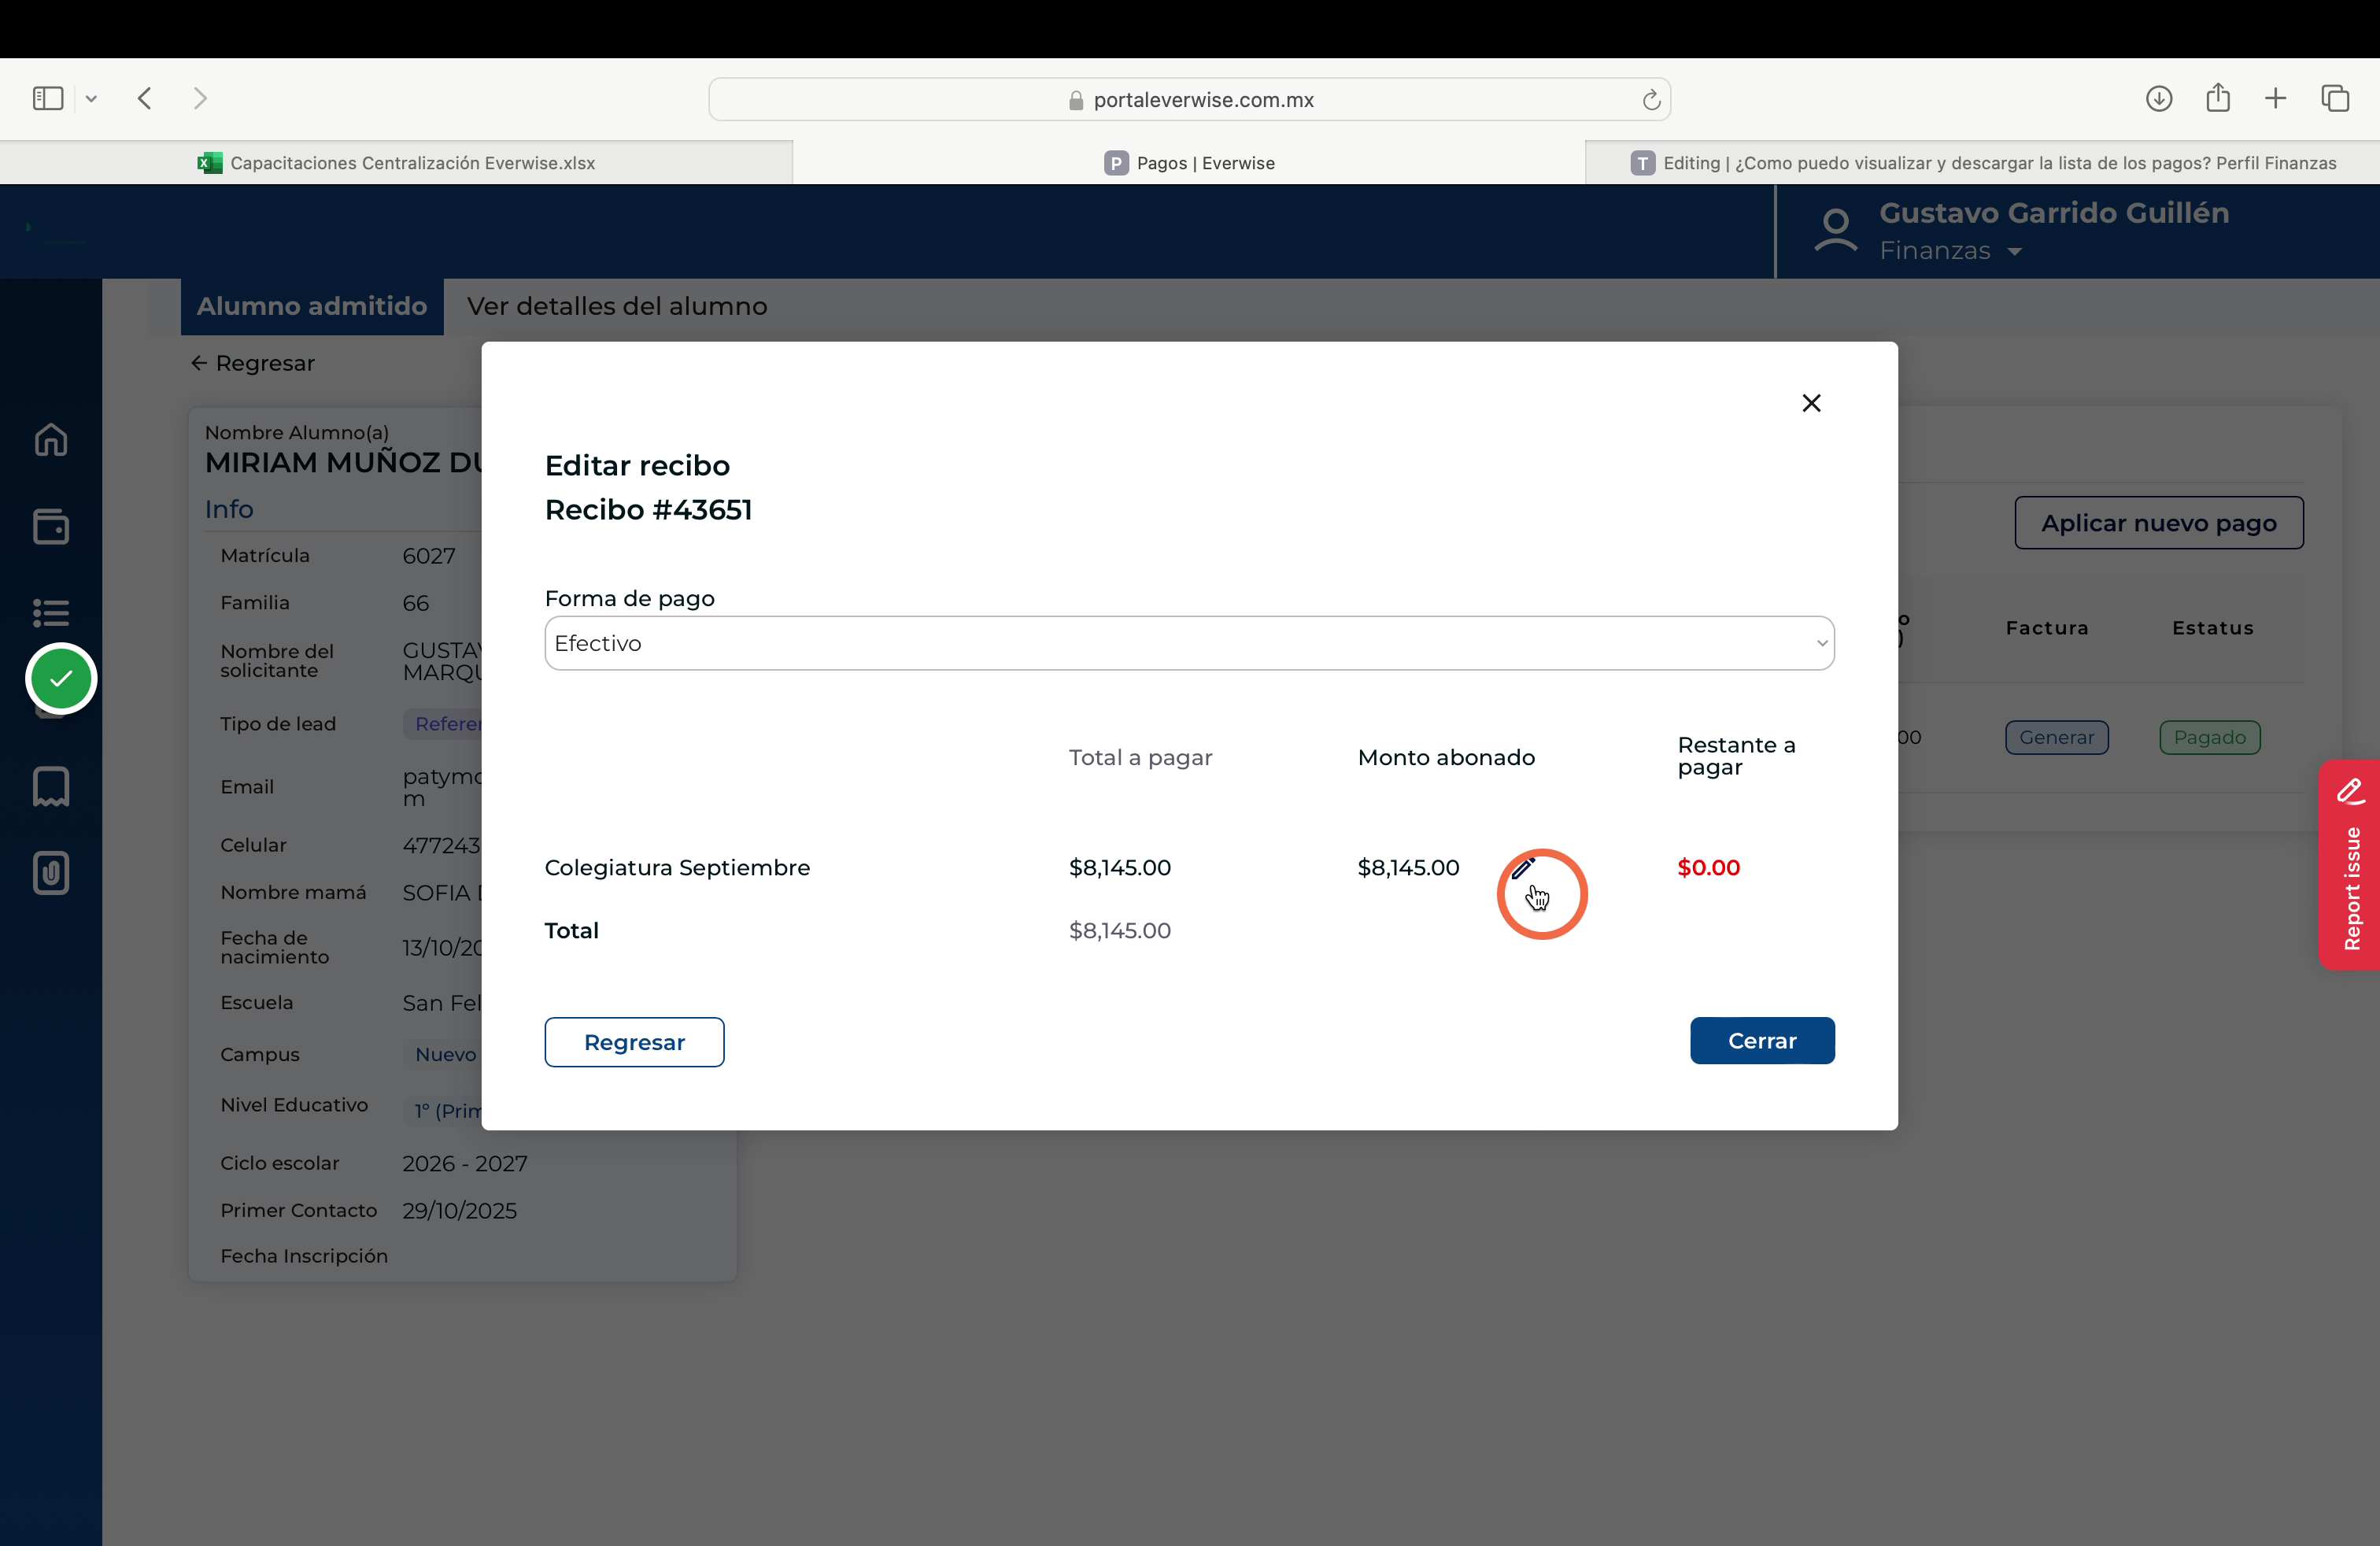Viewport: 2380px width, 1546px height.
Task: Click the Info section heading
Action: click(x=229, y=509)
